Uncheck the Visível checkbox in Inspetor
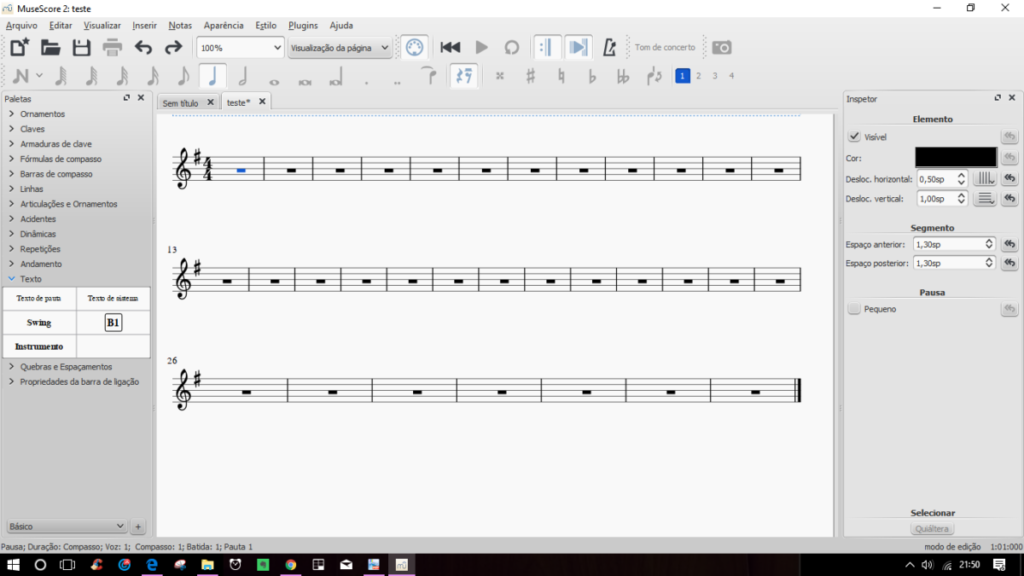Image resolution: width=1024 pixels, height=576 pixels. point(854,137)
